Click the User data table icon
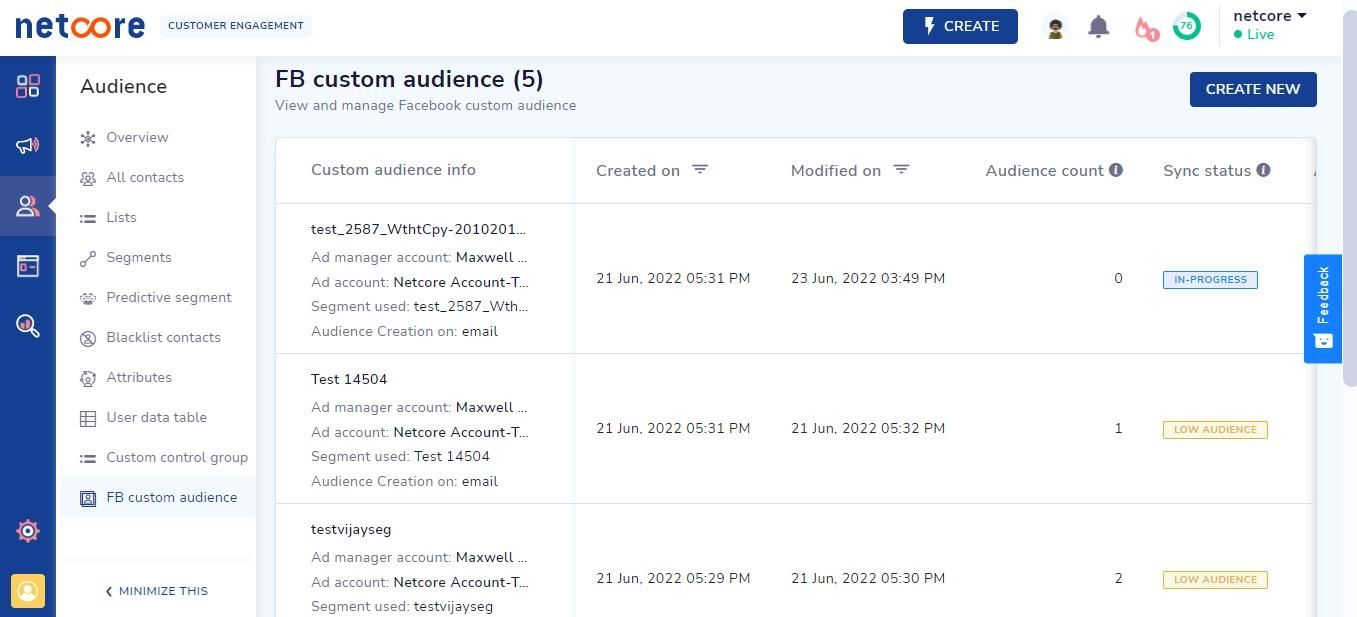 [88, 419]
